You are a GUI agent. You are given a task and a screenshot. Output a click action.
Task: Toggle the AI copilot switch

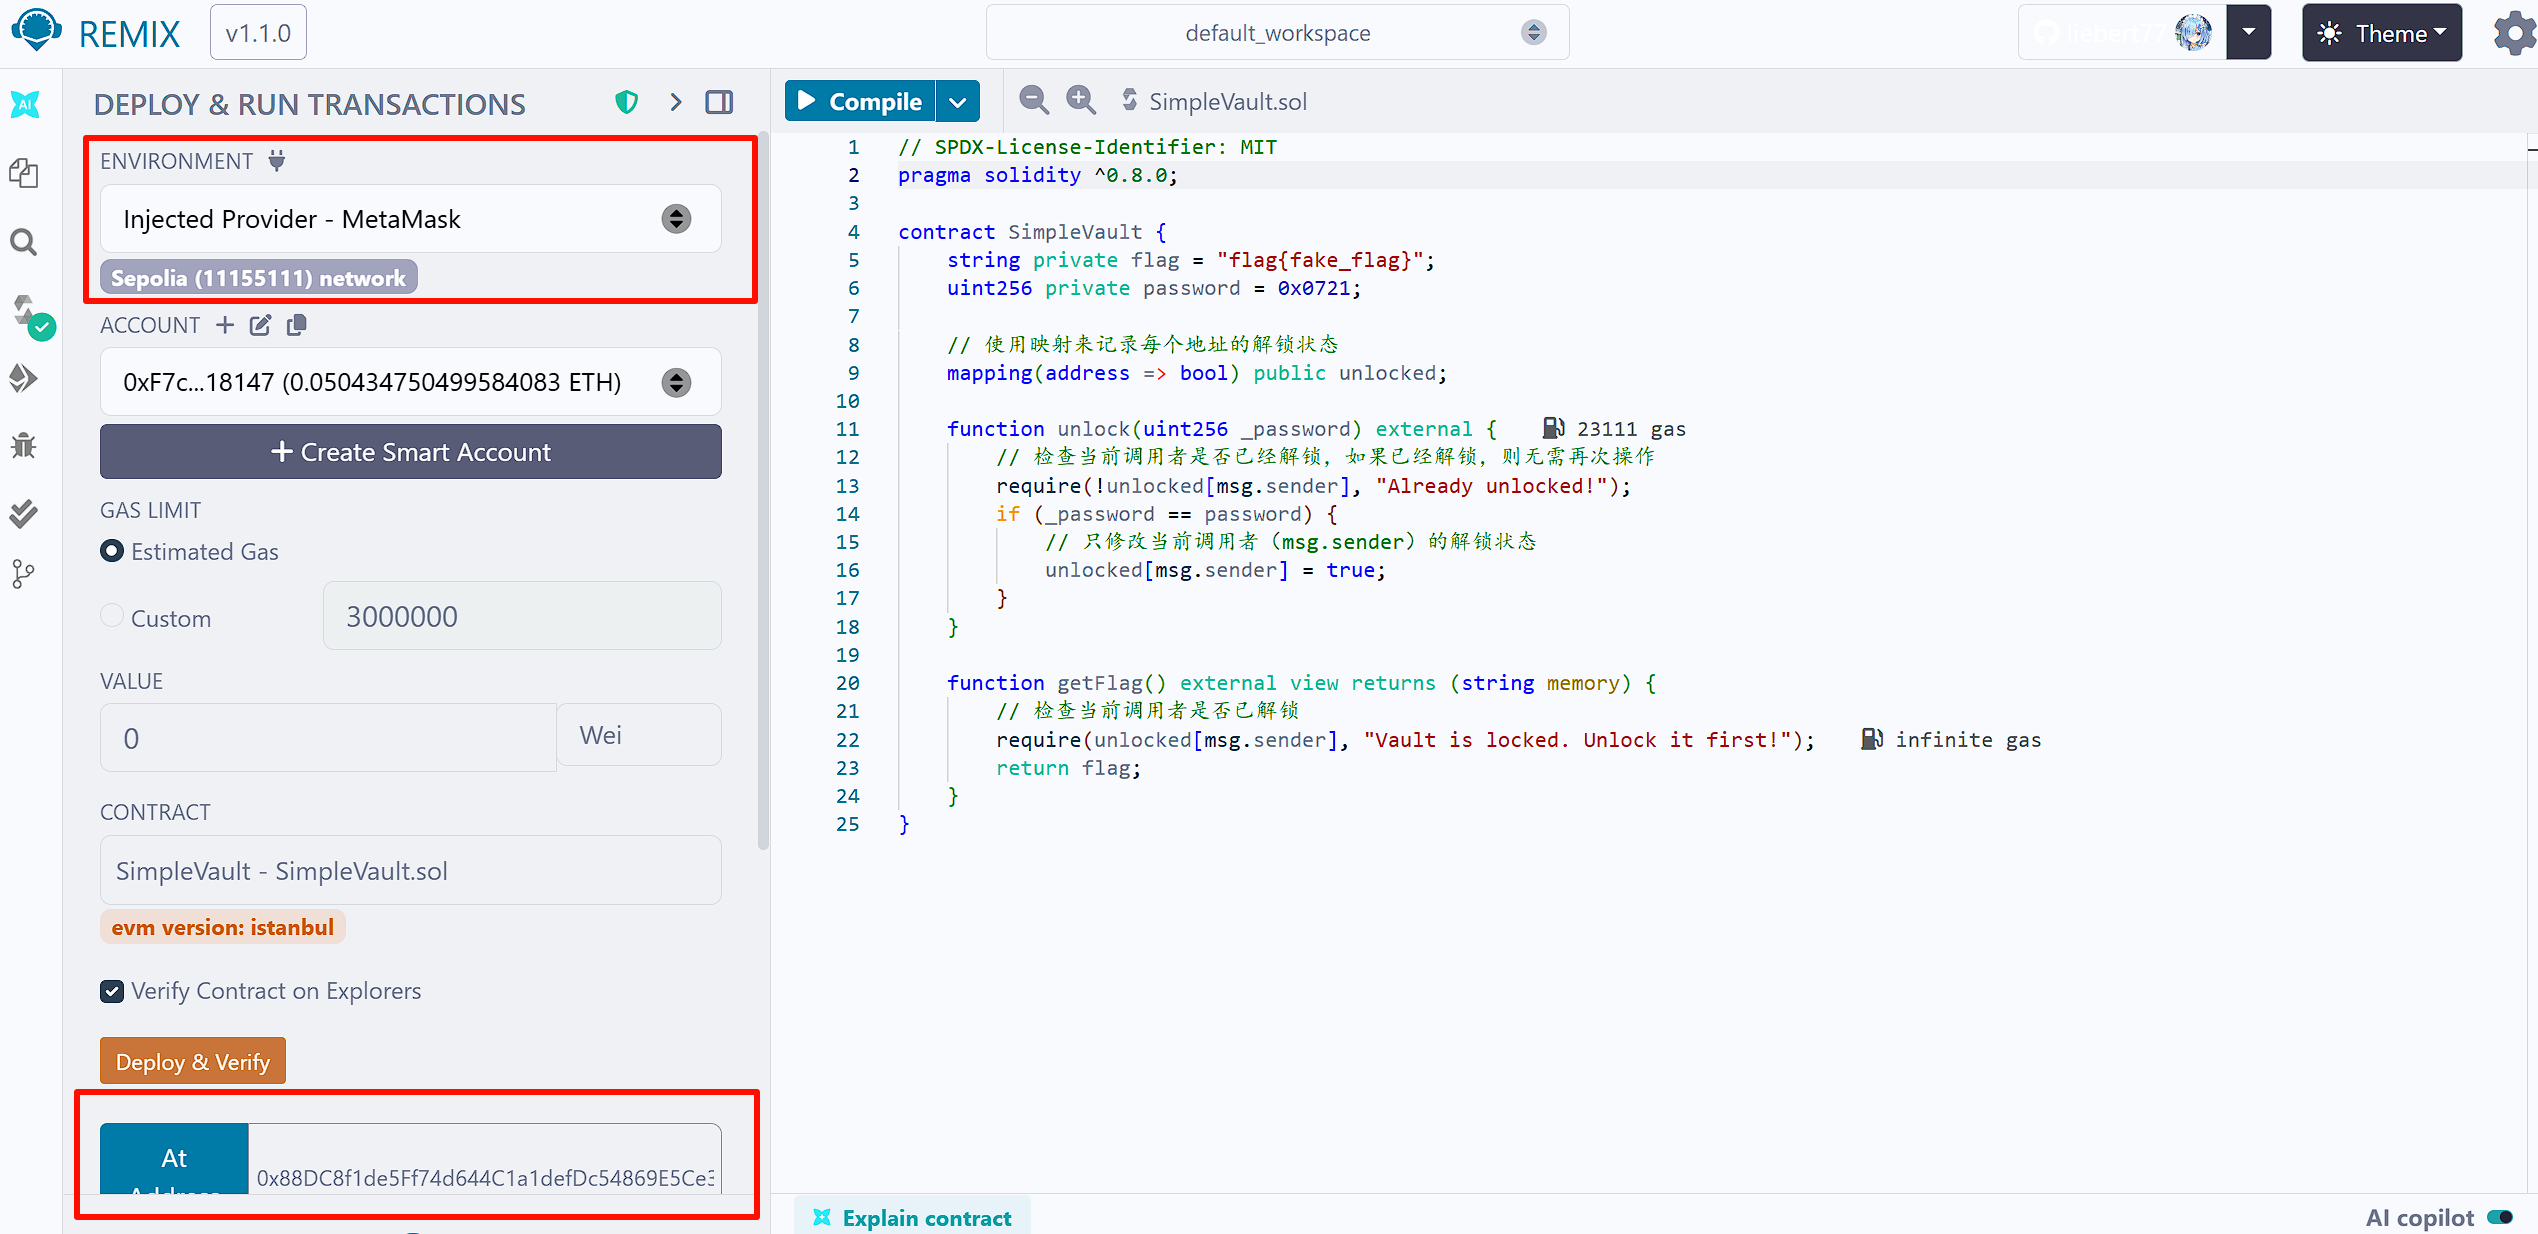tap(2500, 1217)
